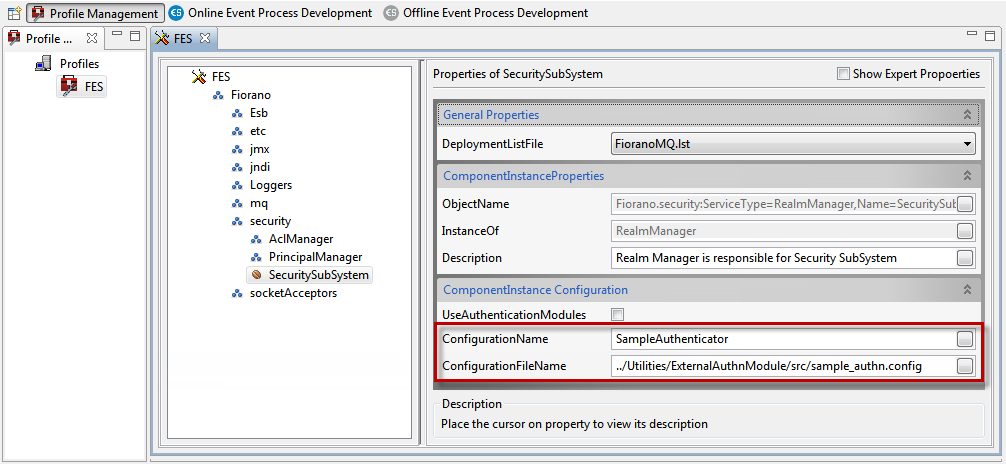Select the mq node icon
The height and width of the screenshot is (464, 1006).
click(237, 203)
